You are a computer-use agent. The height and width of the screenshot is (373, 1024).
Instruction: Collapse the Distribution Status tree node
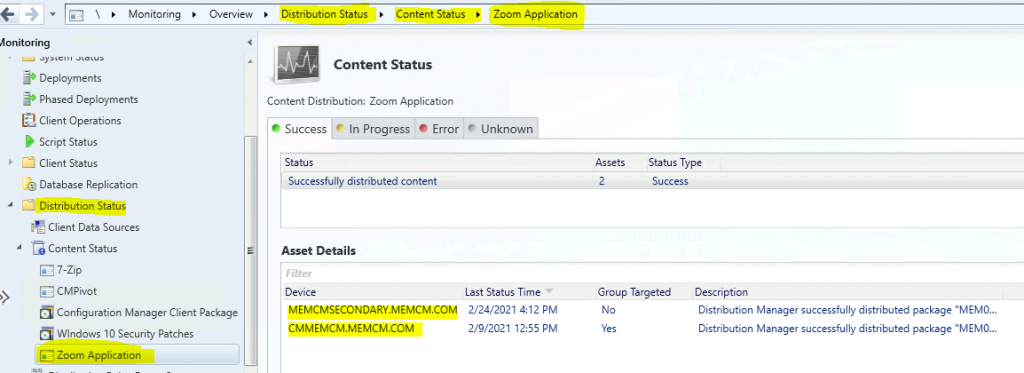pyautogui.click(x=11, y=206)
